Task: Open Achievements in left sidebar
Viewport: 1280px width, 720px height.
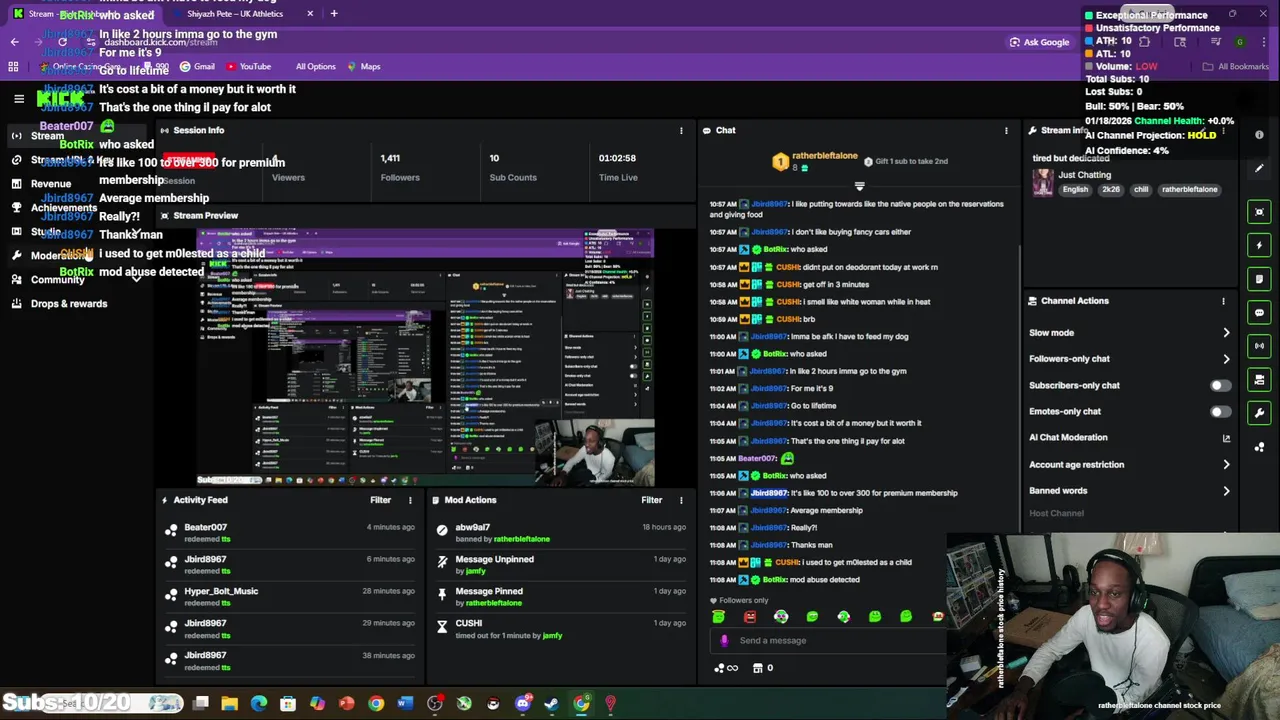Action: tap(63, 208)
